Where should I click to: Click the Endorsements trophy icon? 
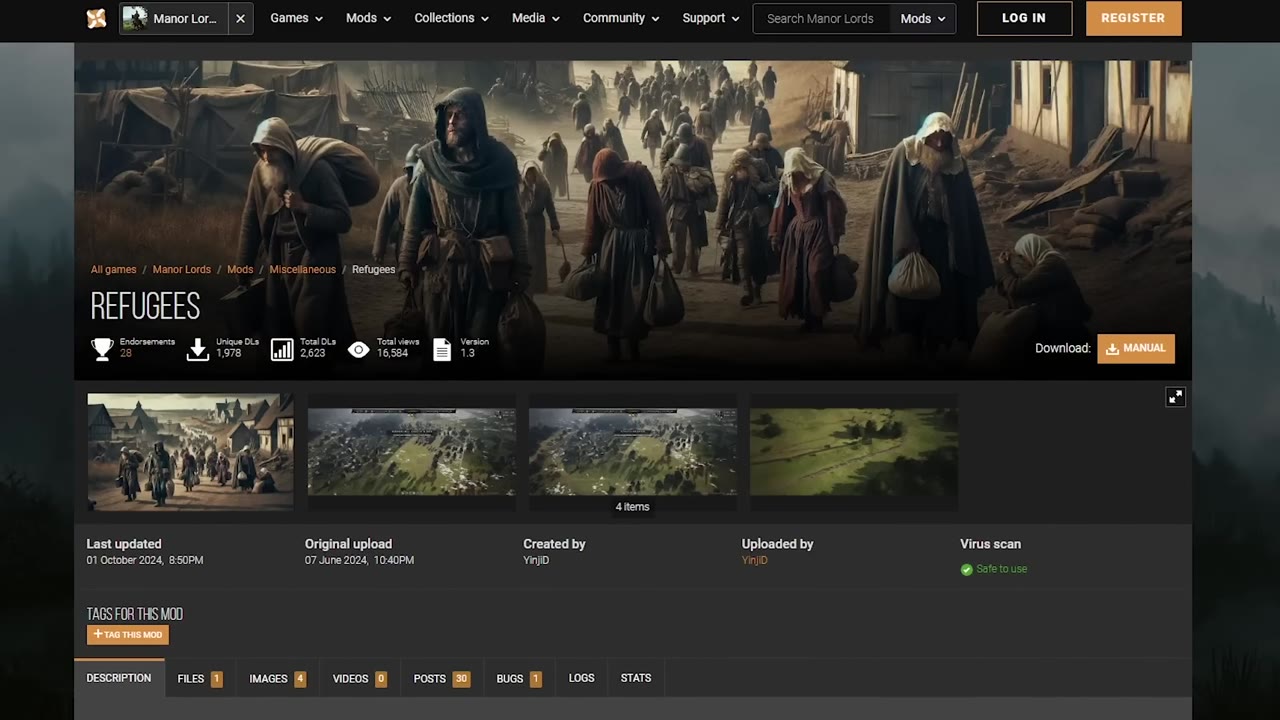[x=102, y=349]
